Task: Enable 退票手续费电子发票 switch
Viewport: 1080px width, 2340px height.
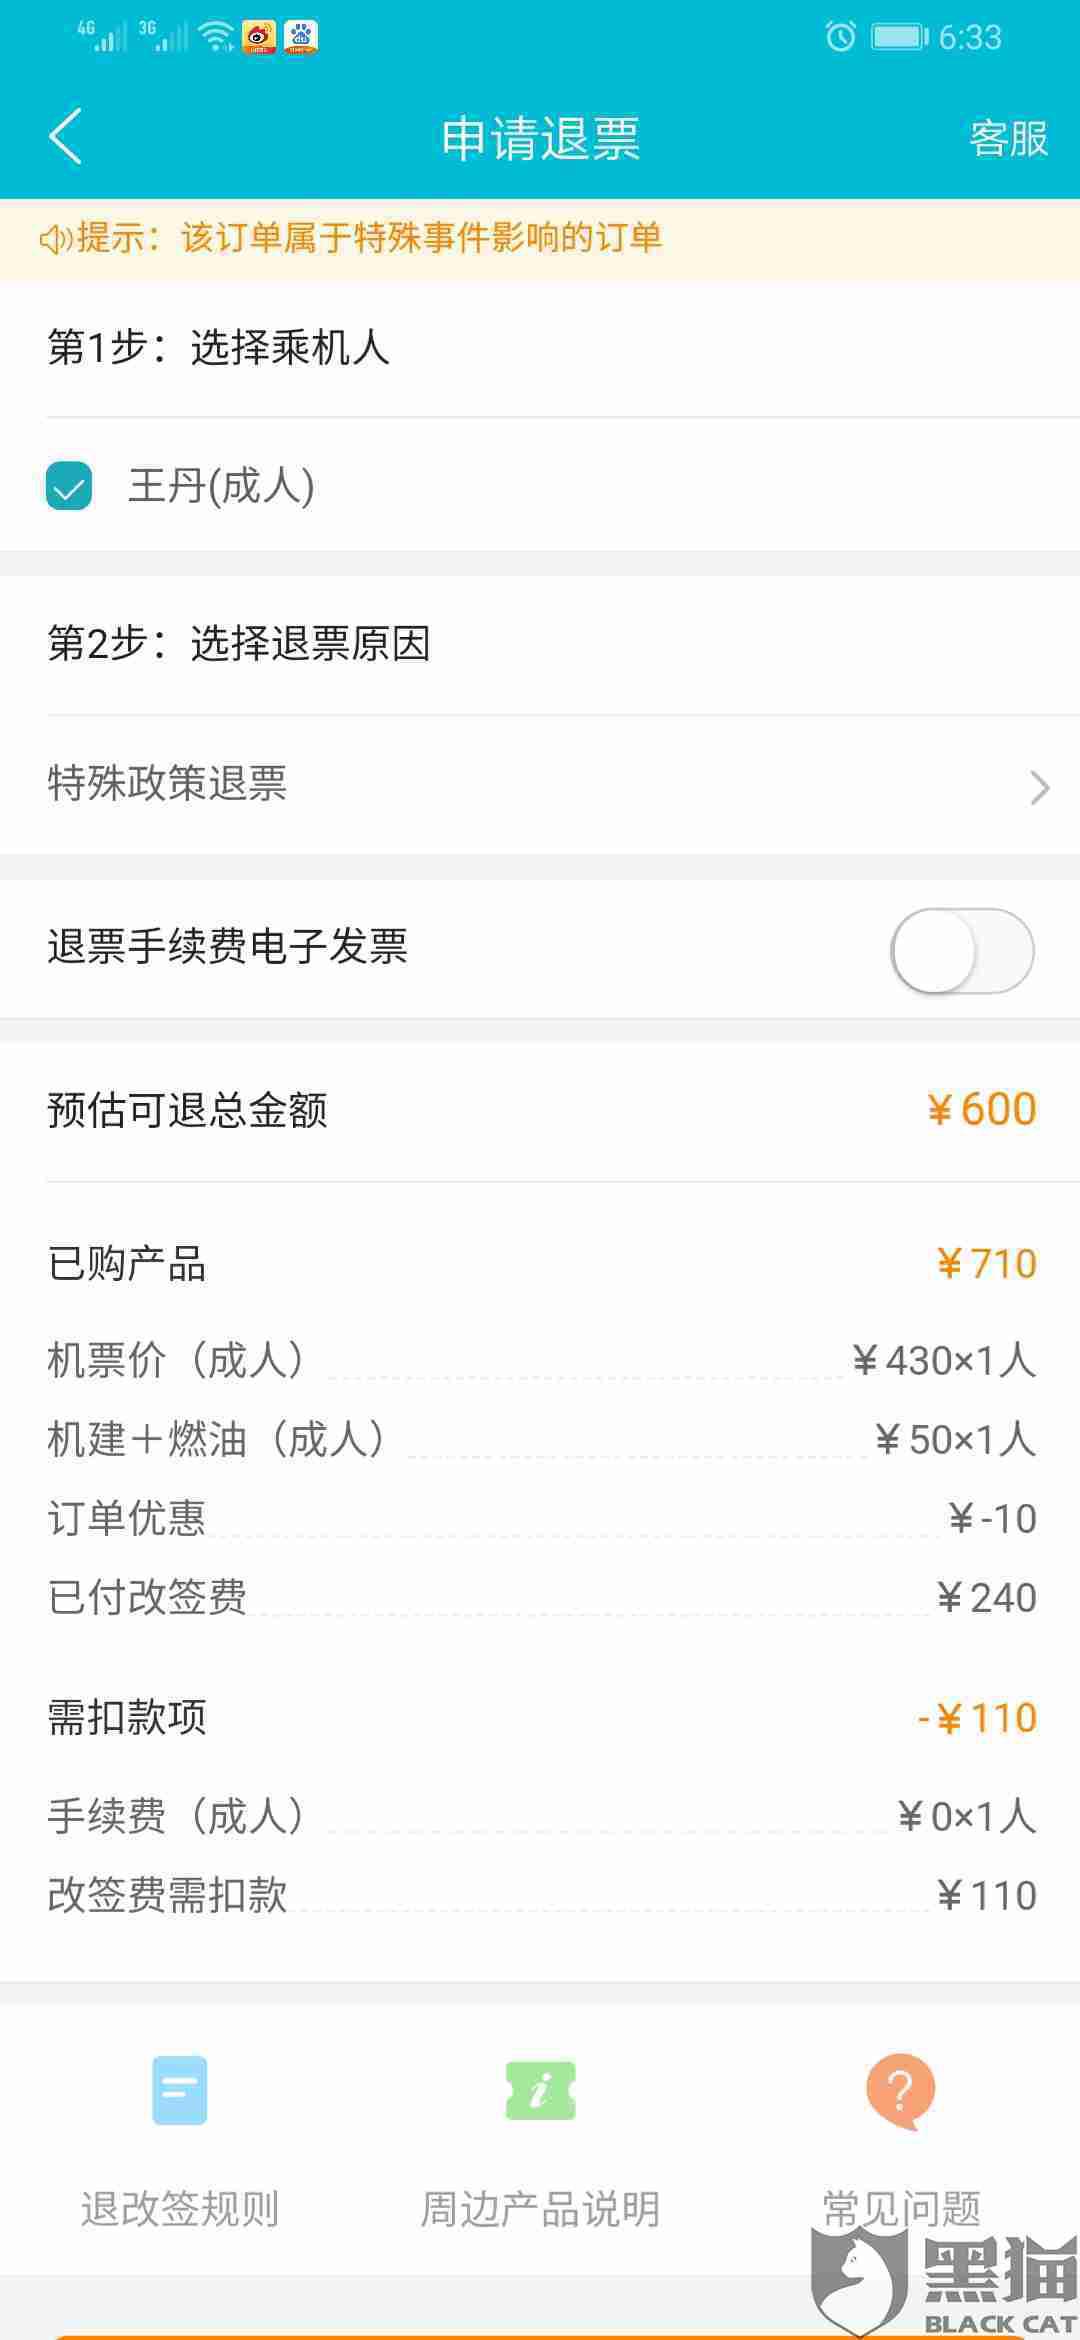Action: tap(962, 950)
